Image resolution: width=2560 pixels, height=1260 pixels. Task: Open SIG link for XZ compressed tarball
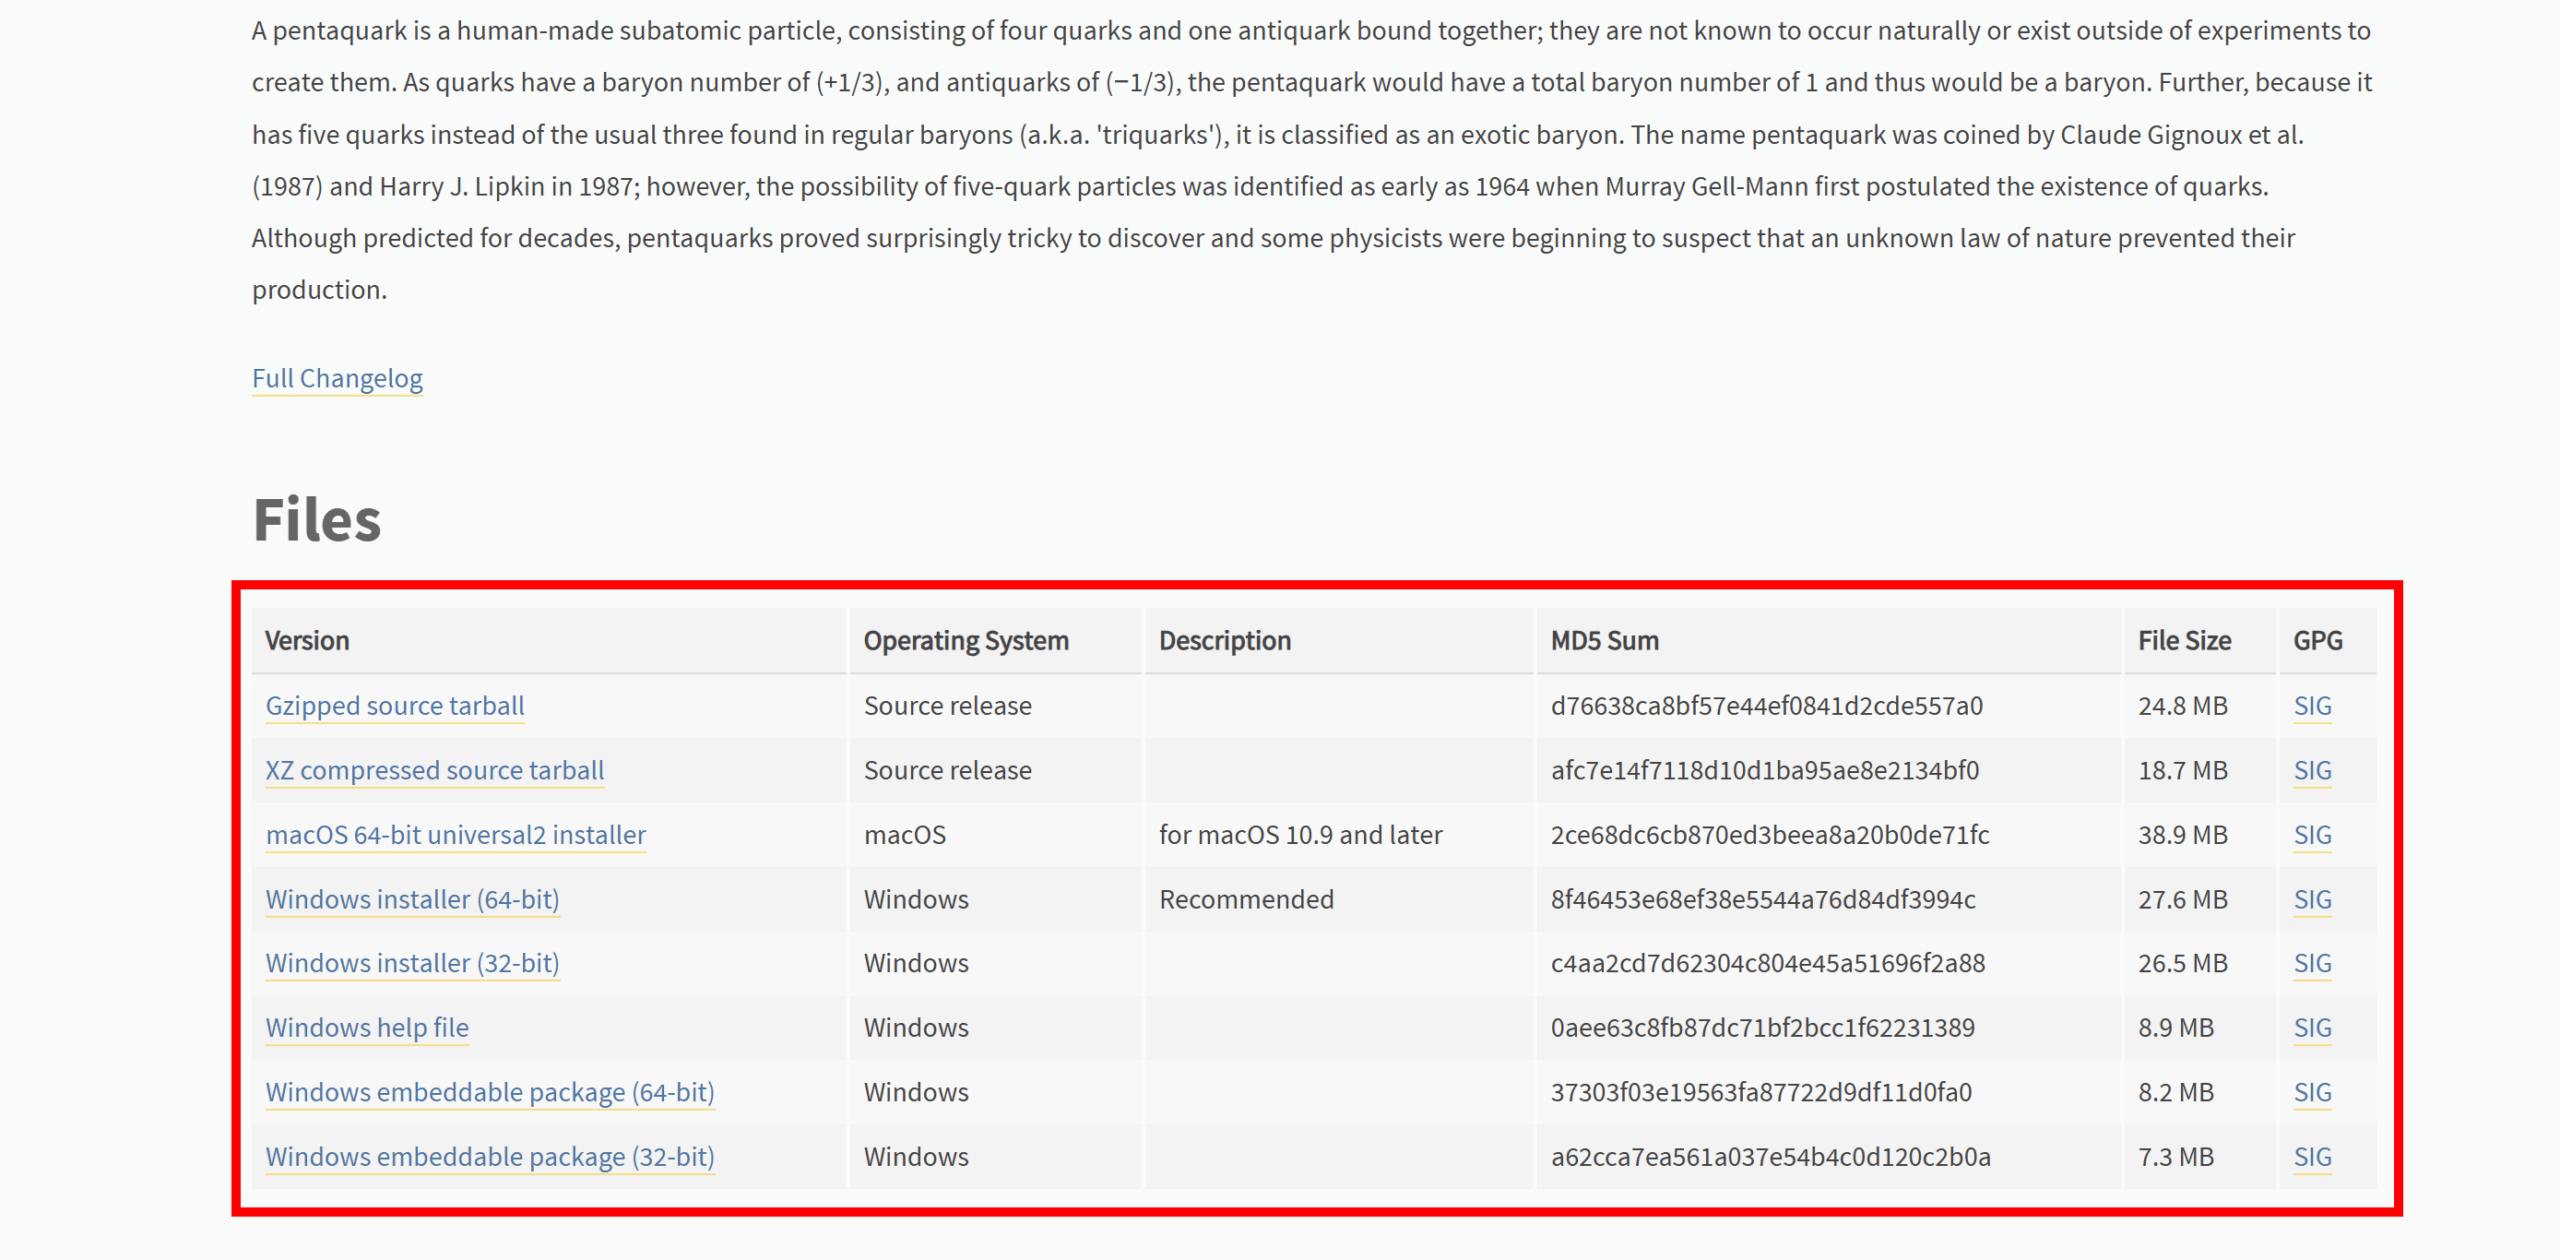pos(2312,770)
